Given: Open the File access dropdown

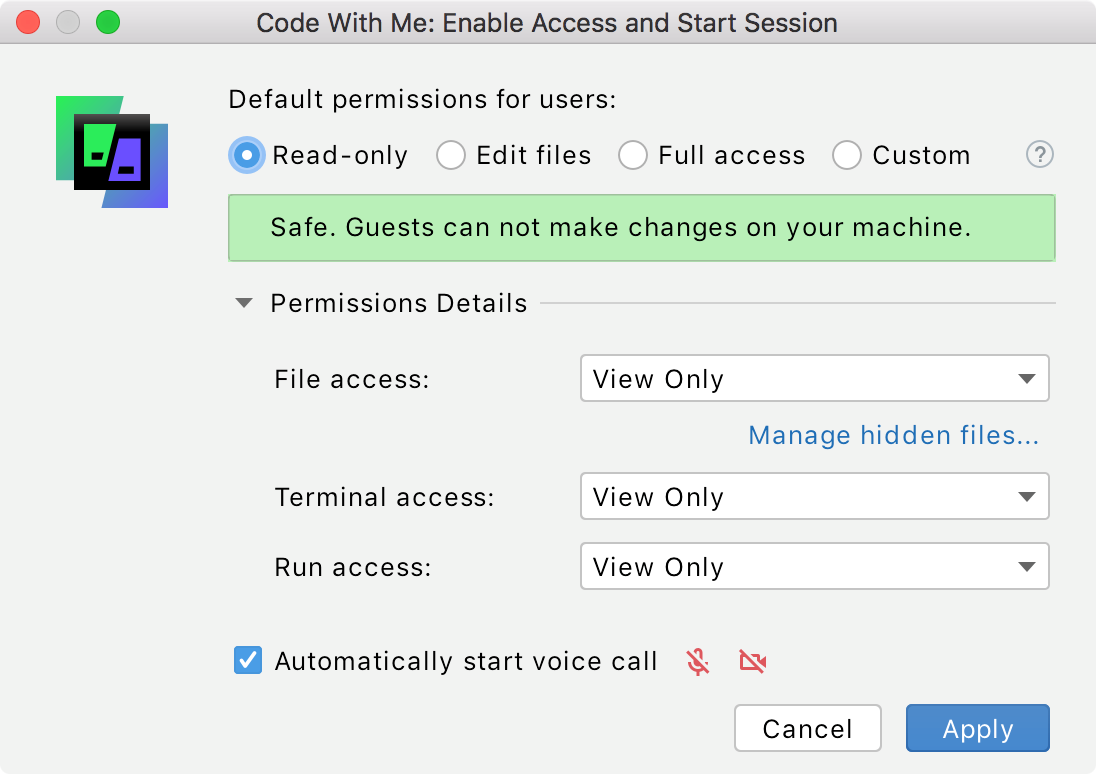Looking at the screenshot, I should point(813,378).
